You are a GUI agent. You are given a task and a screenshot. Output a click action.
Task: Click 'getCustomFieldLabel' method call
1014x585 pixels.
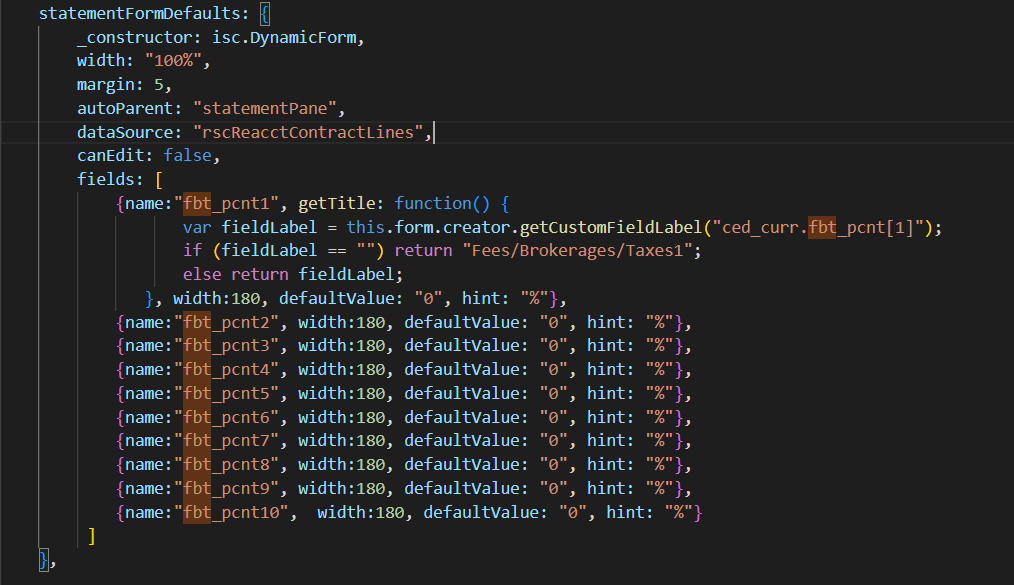pyautogui.click(x=610, y=228)
